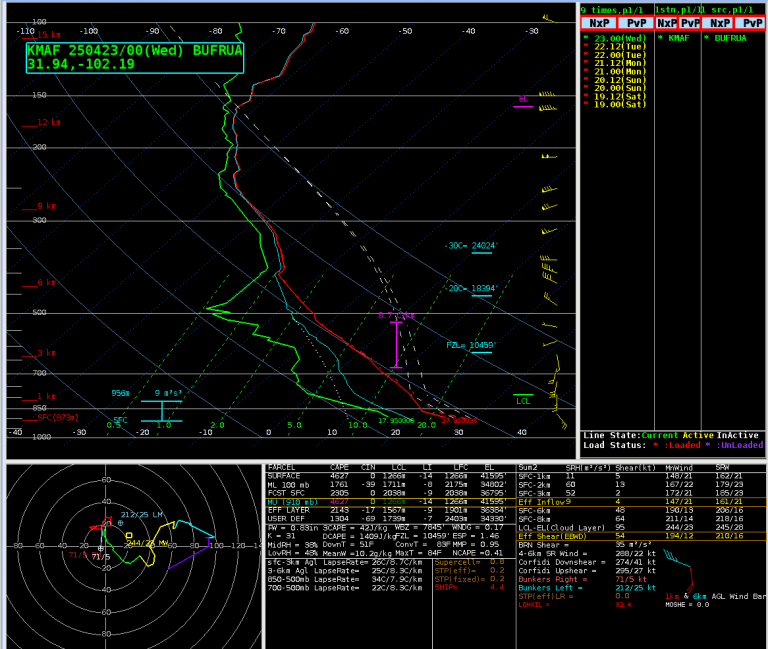Click the LGHAIL value row
The height and width of the screenshot is (649, 768).
tap(574, 605)
